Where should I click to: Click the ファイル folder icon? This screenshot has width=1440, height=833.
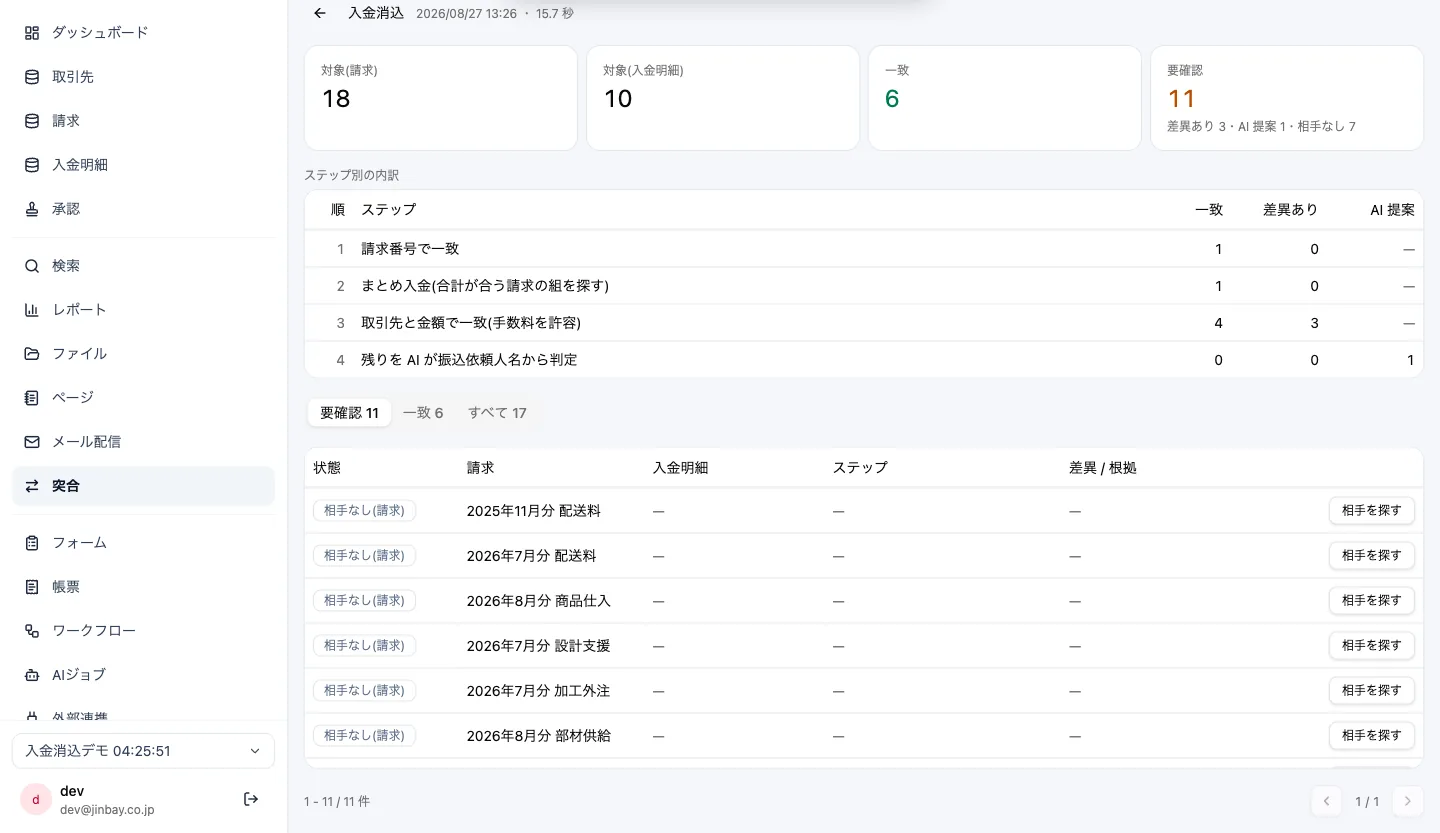pos(32,353)
